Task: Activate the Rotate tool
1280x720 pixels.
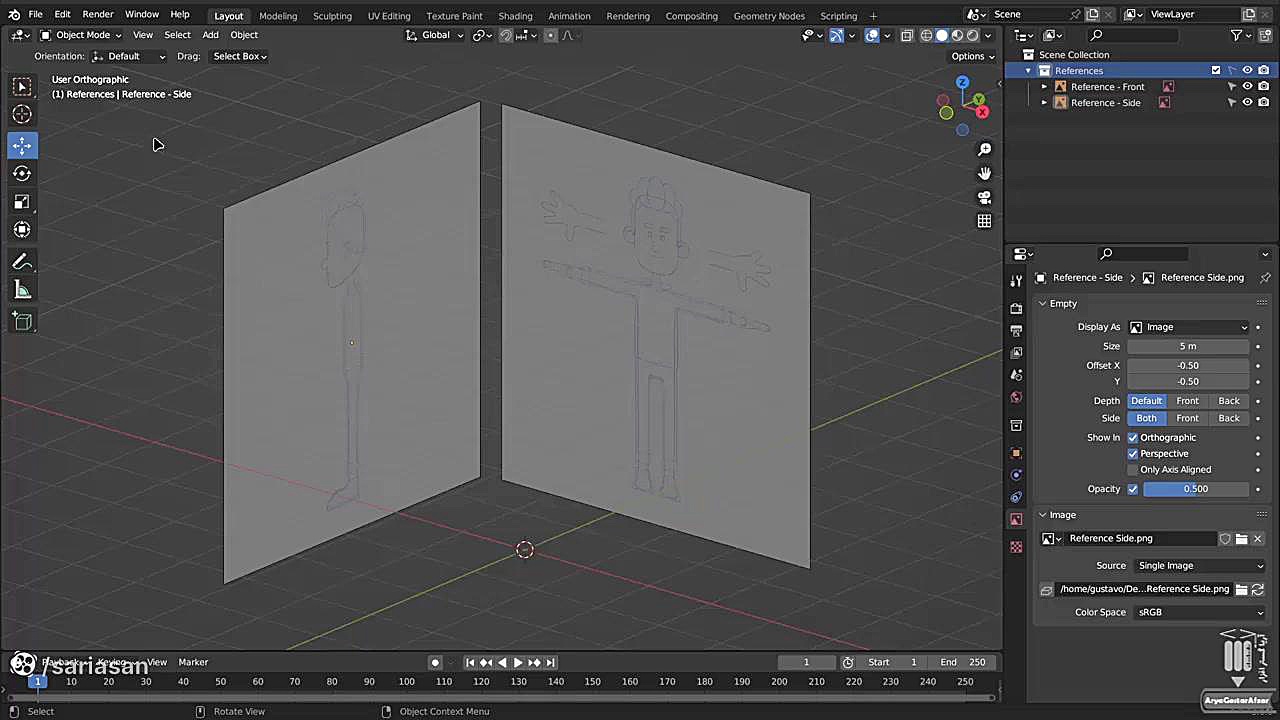Action: click(22, 173)
